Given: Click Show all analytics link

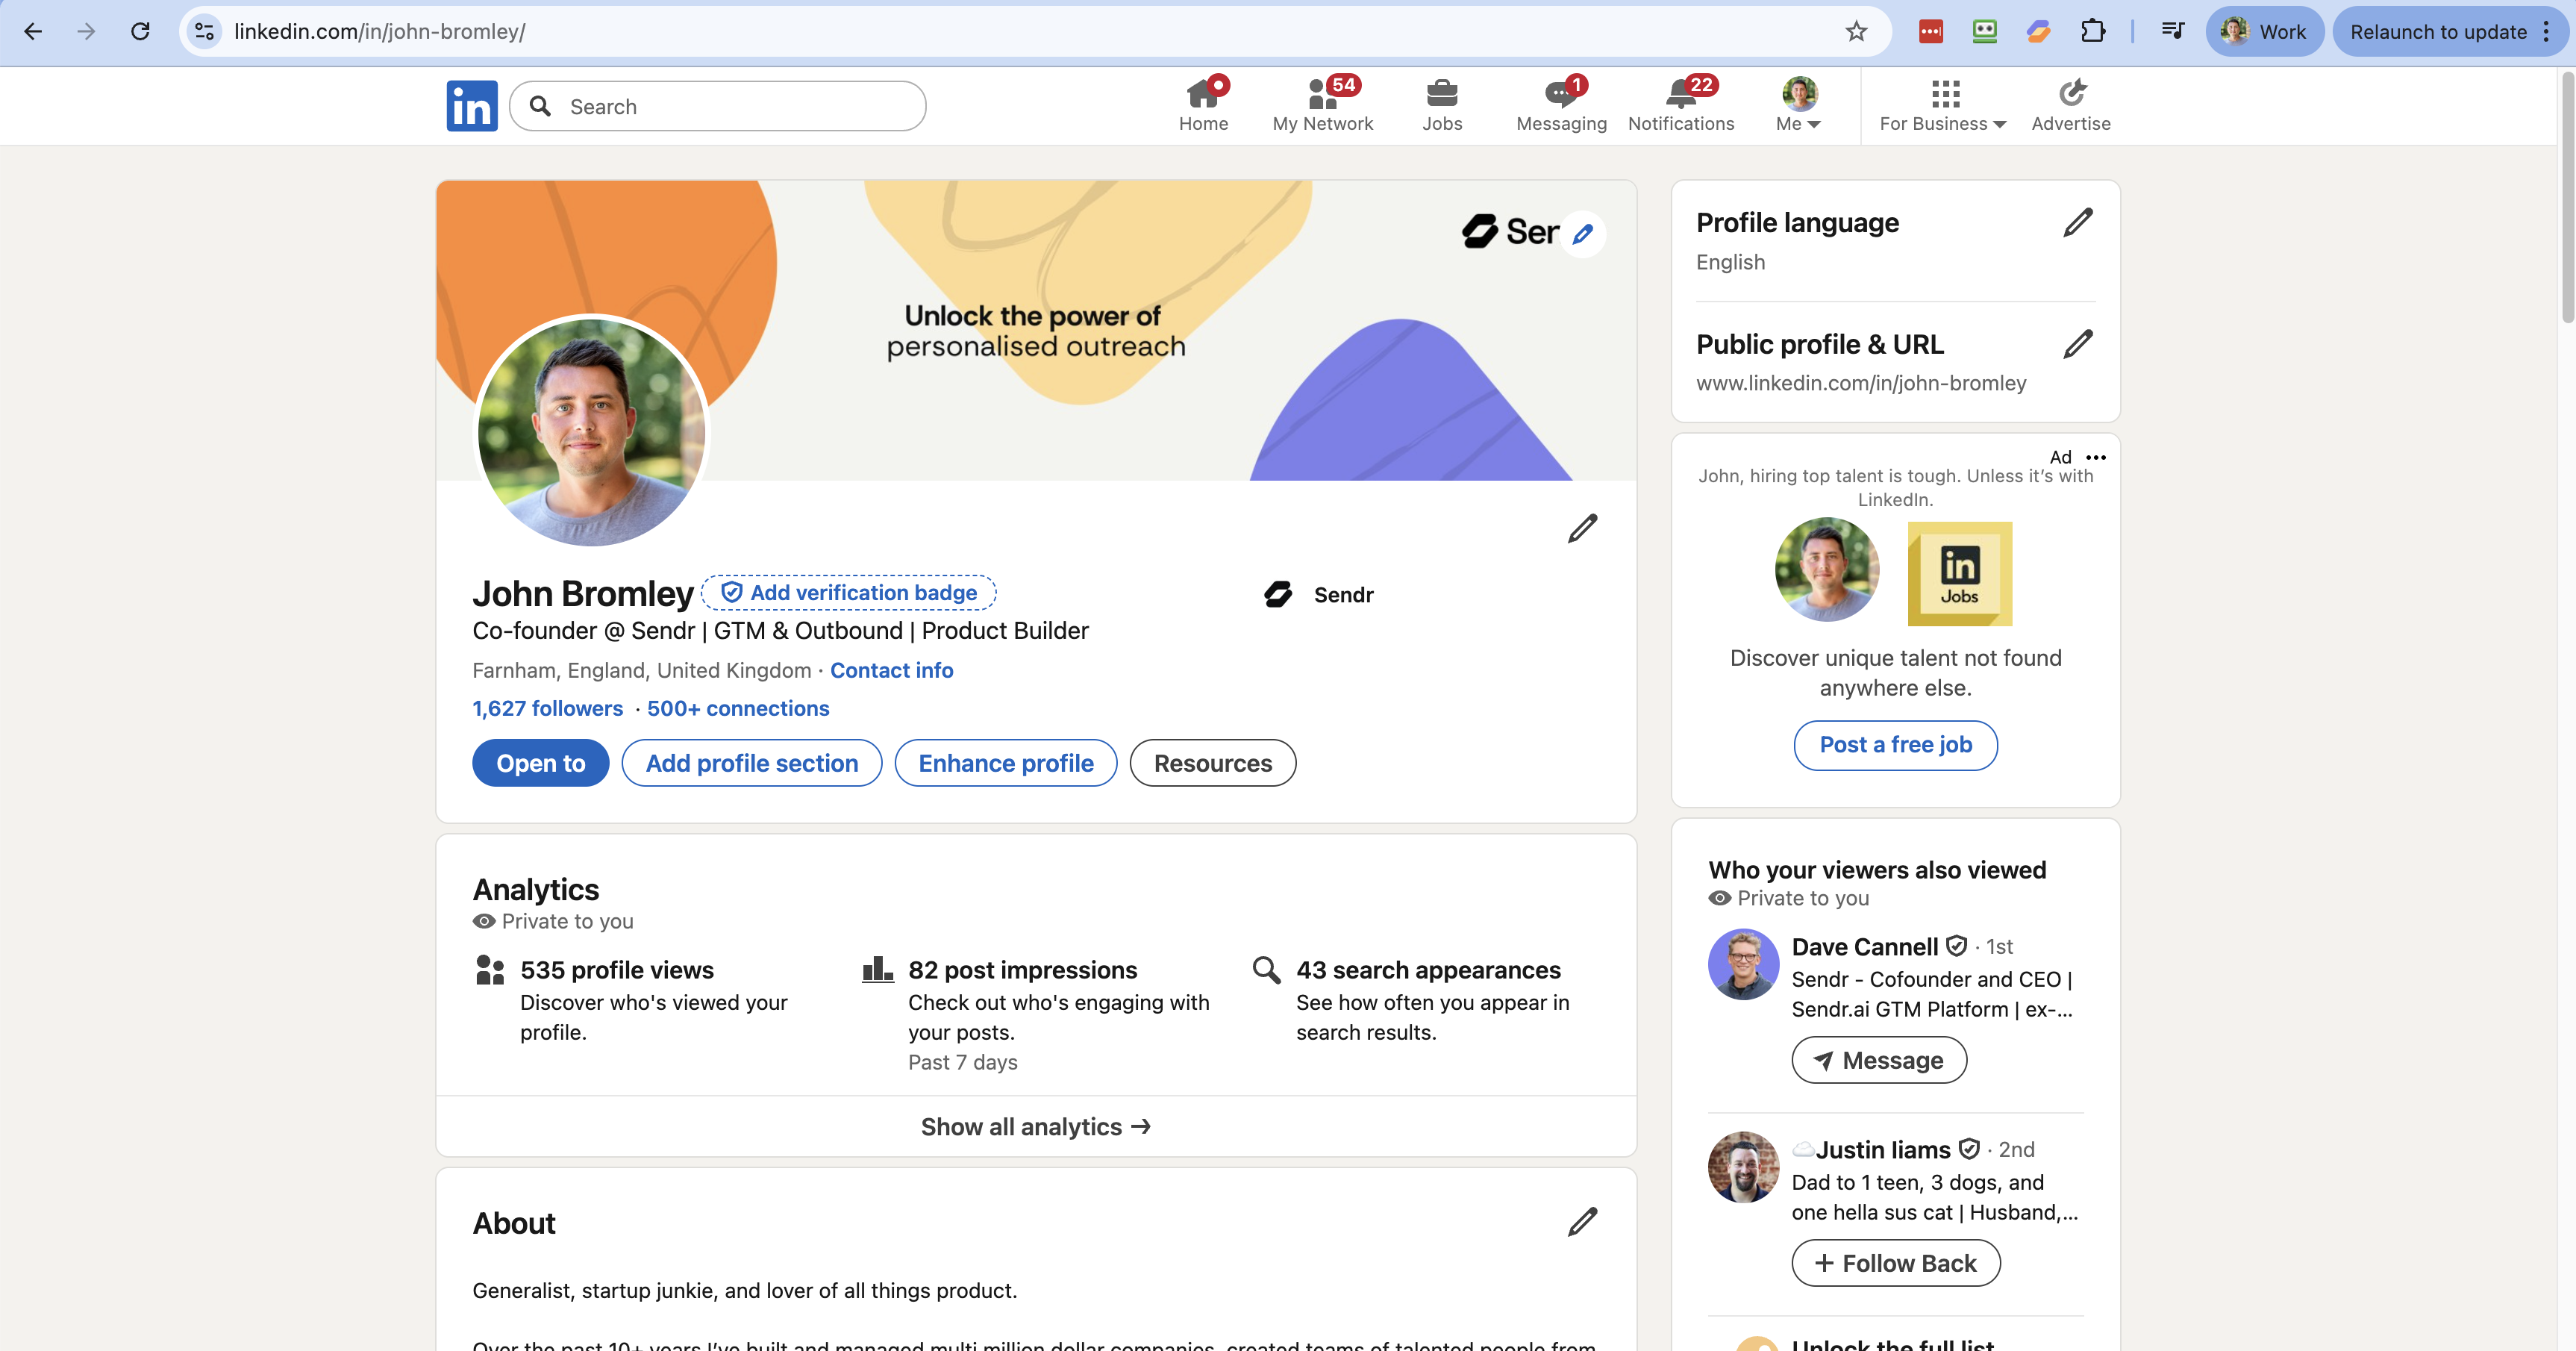Looking at the screenshot, I should click(1035, 1126).
